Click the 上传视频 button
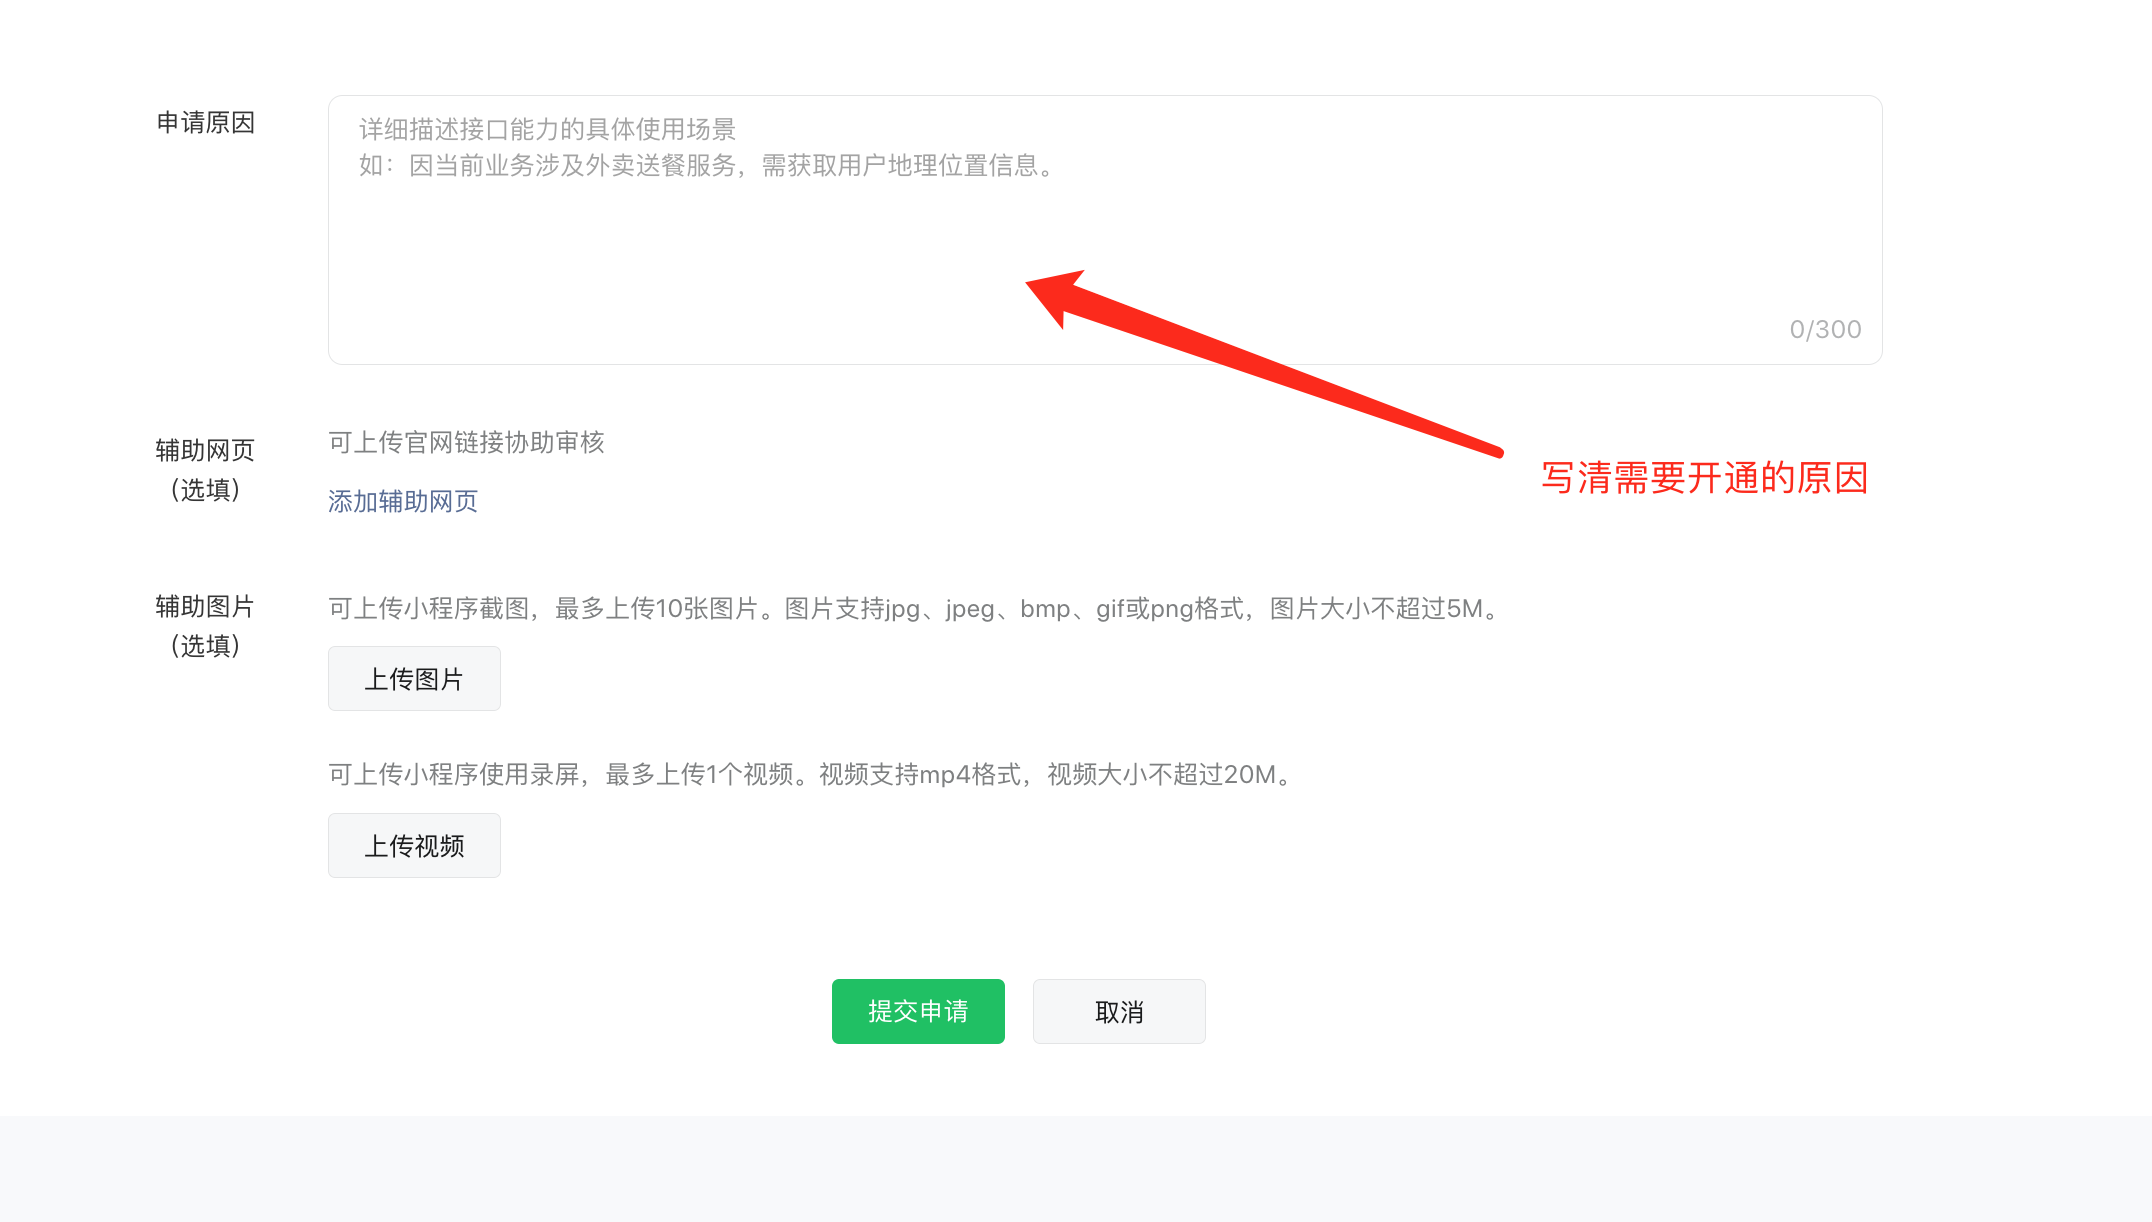This screenshot has height=1222, width=2152. (414, 846)
